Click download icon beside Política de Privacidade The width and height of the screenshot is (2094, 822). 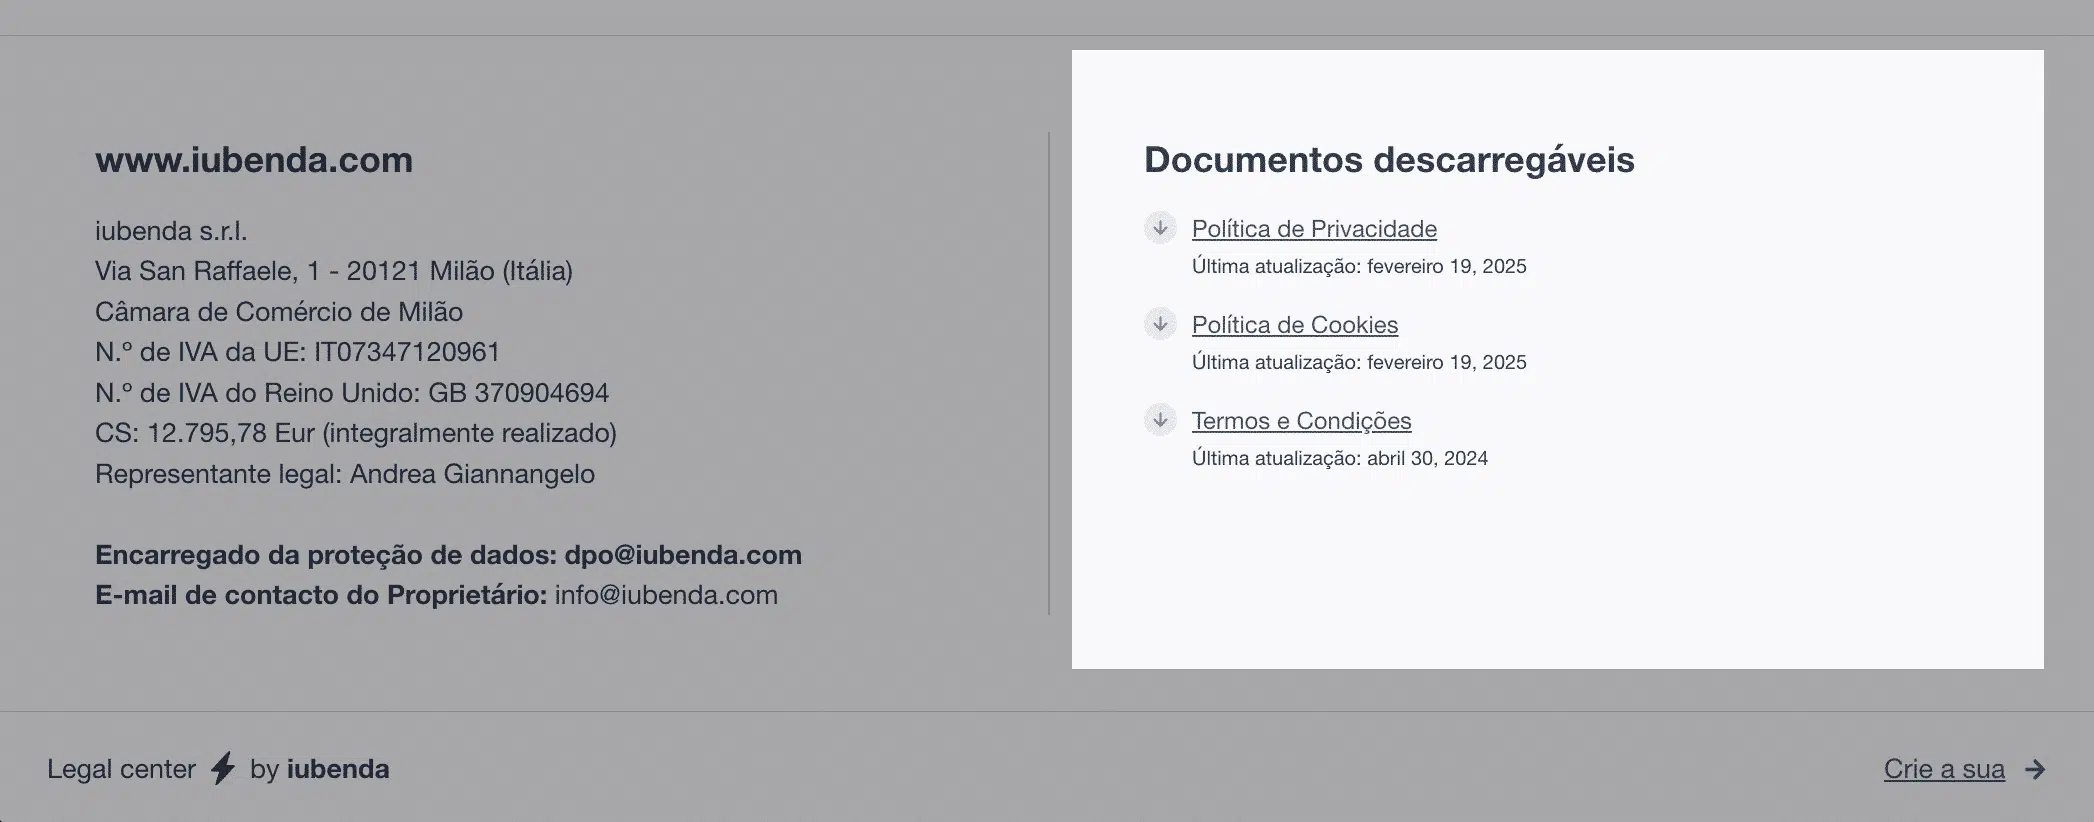pyautogui.click(x=1160, y=228)
